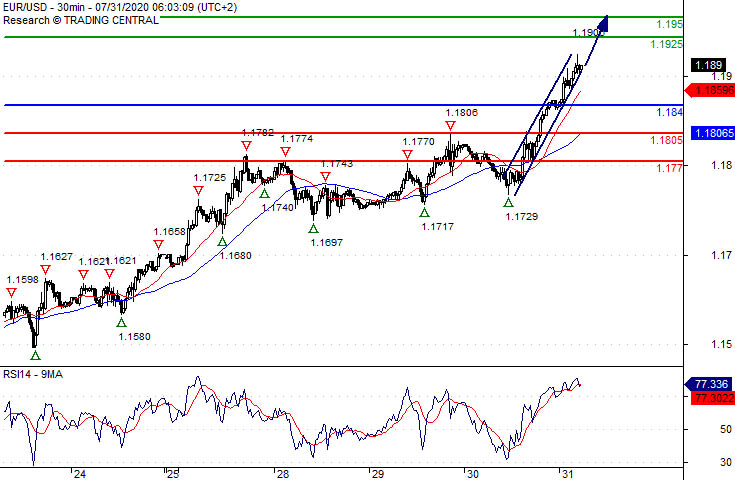
Task: Click the blue 77.336 RSI value tag
Action: [708, 384]
